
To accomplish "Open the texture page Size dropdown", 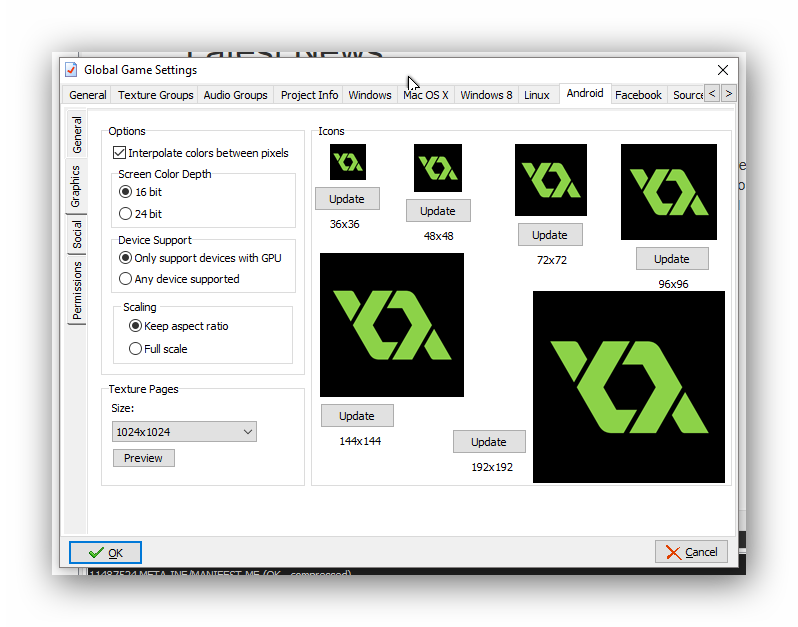I will coord(185,432).
